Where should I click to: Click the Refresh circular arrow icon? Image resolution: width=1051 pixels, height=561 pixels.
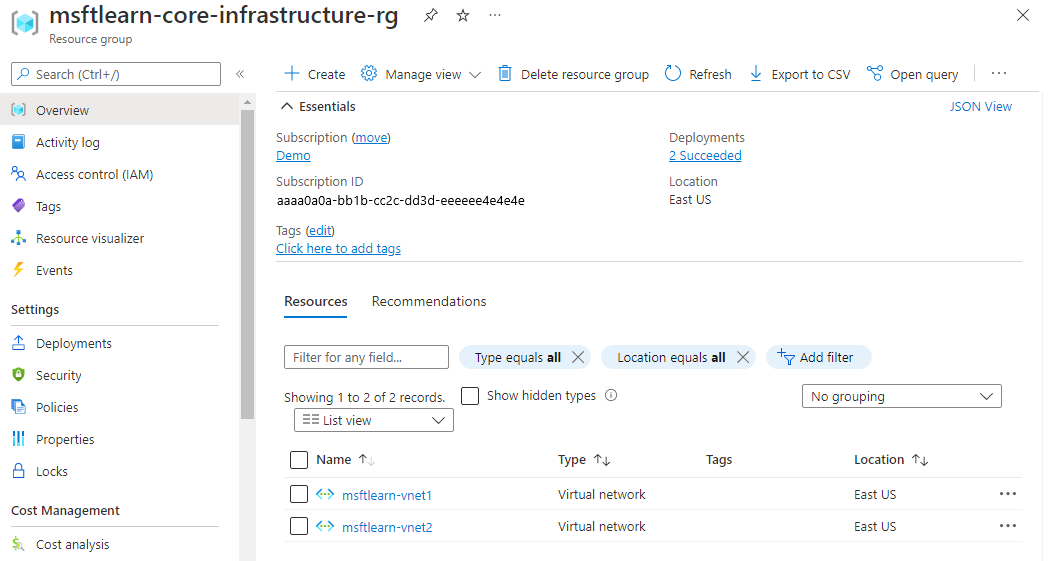pos(673,74)
